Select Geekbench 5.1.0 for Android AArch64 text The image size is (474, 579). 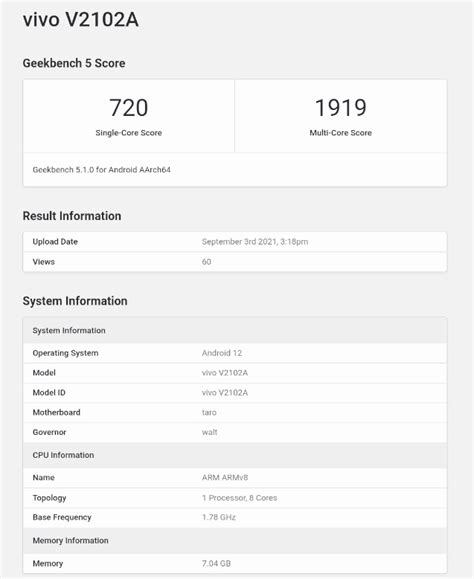(102, 170)
